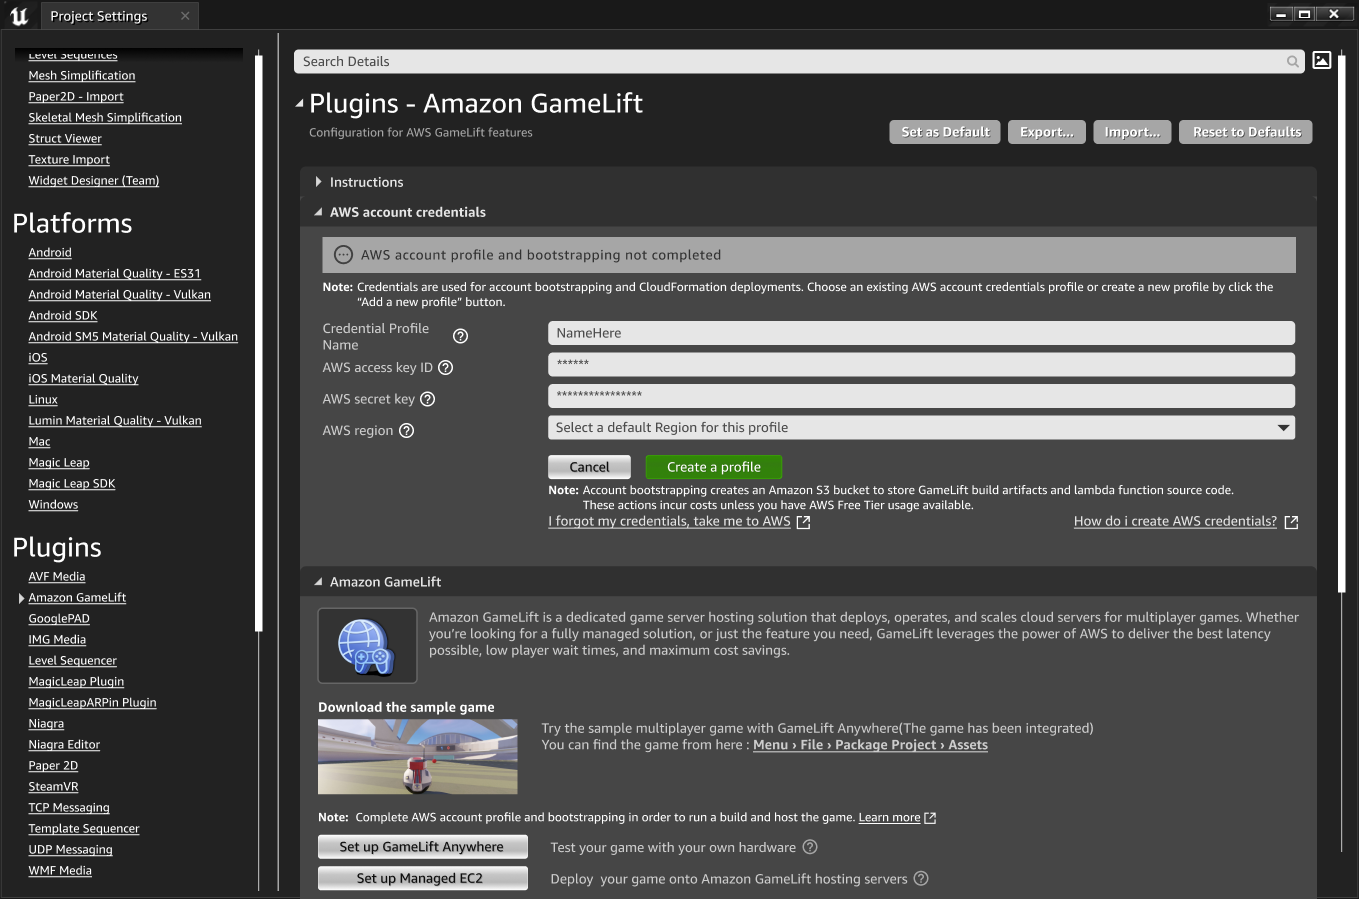The width and height of the screenshot is (1359, 899).
Task: Click the help icon next to AWS secret key
Action: (427, 399)
